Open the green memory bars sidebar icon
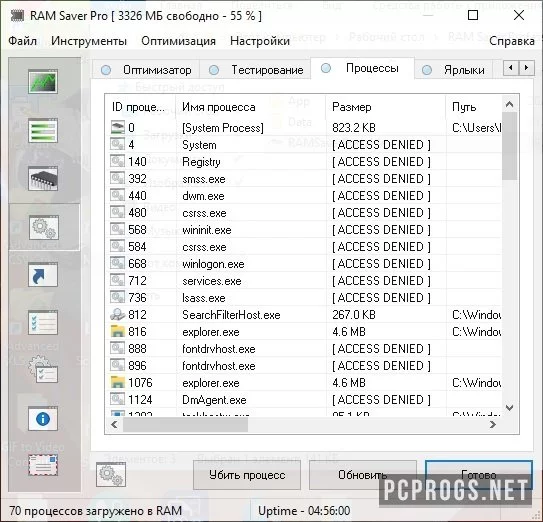The image size is (543, 522). [x=43, y=130]
